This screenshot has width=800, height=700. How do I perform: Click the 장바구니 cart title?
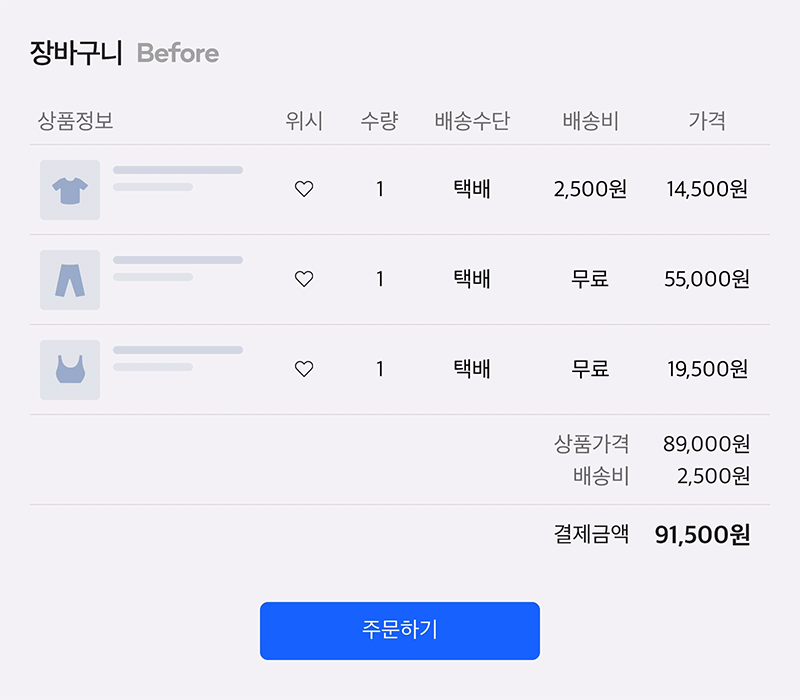point(76,53)
